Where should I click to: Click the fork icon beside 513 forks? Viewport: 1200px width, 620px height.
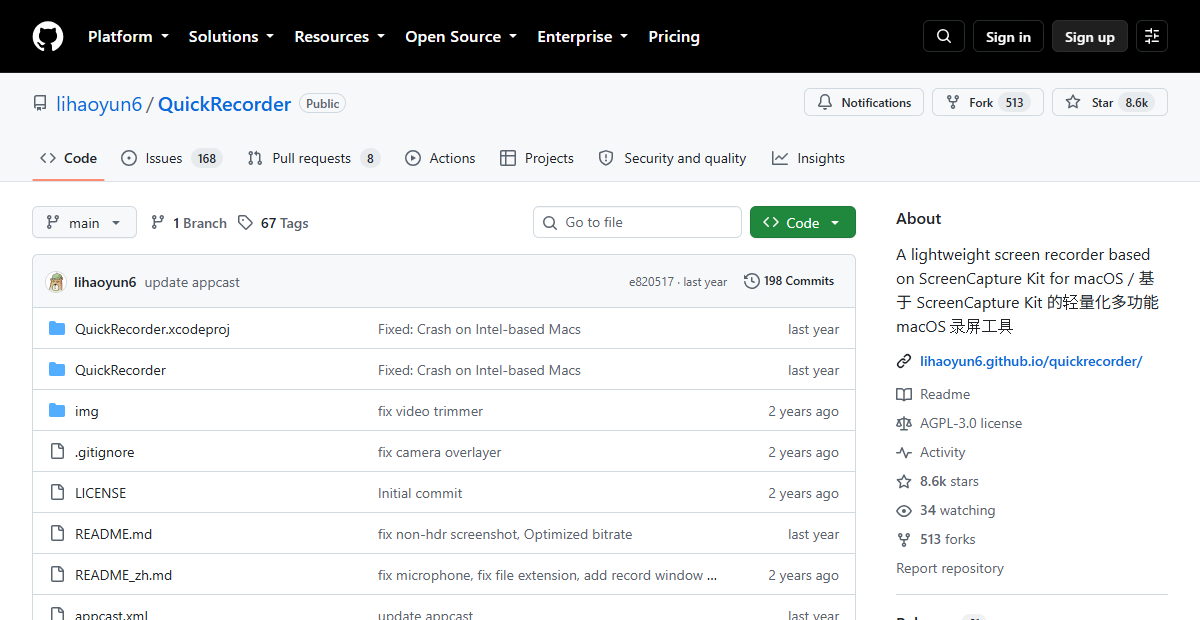click(x=904, y=539)
